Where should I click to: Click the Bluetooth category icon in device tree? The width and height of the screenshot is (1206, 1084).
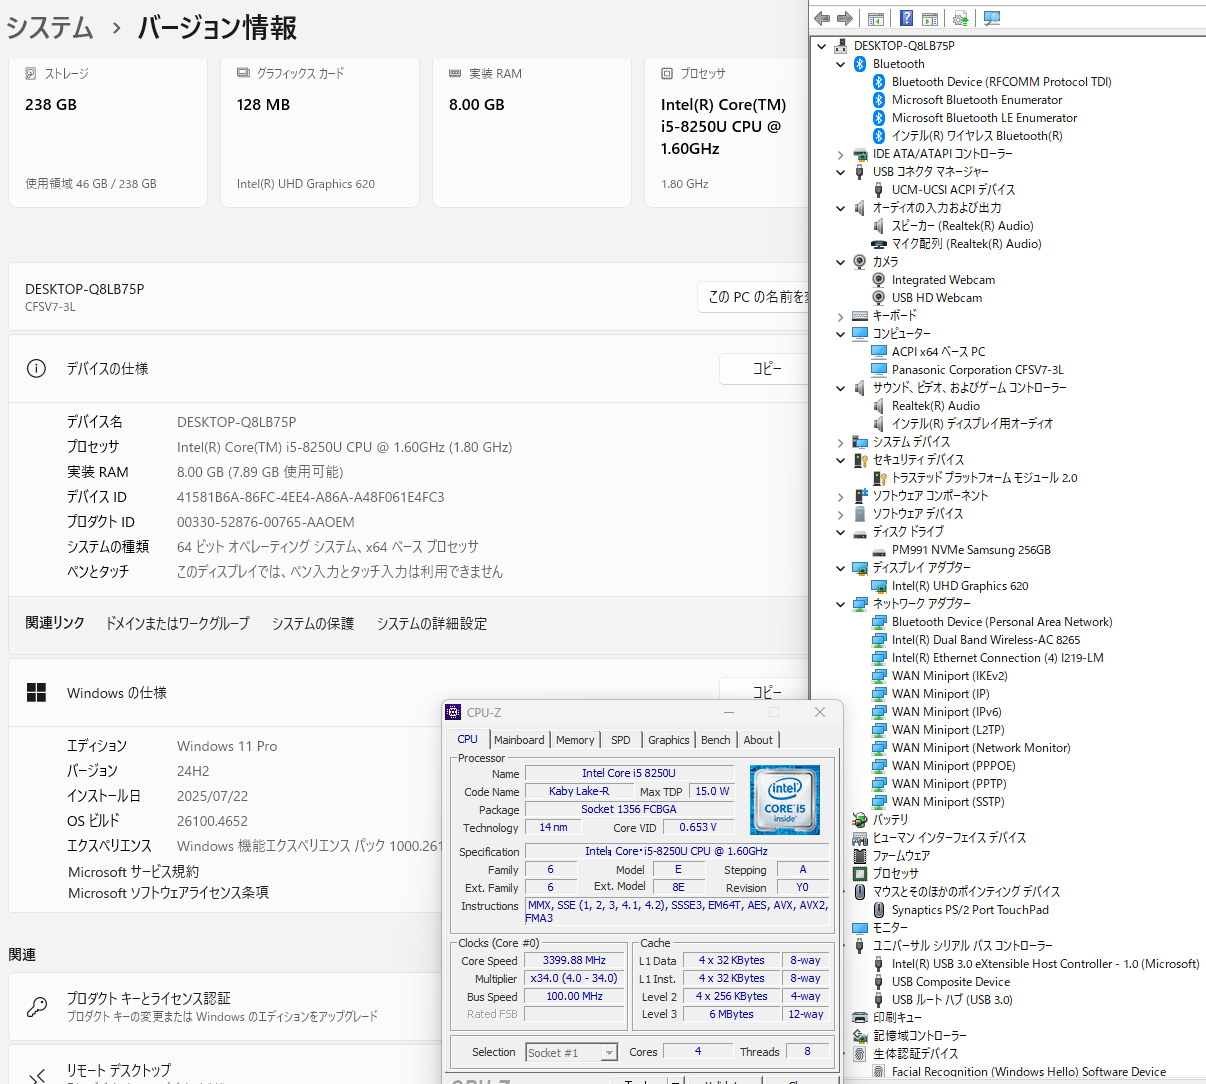tap(859, 64)
